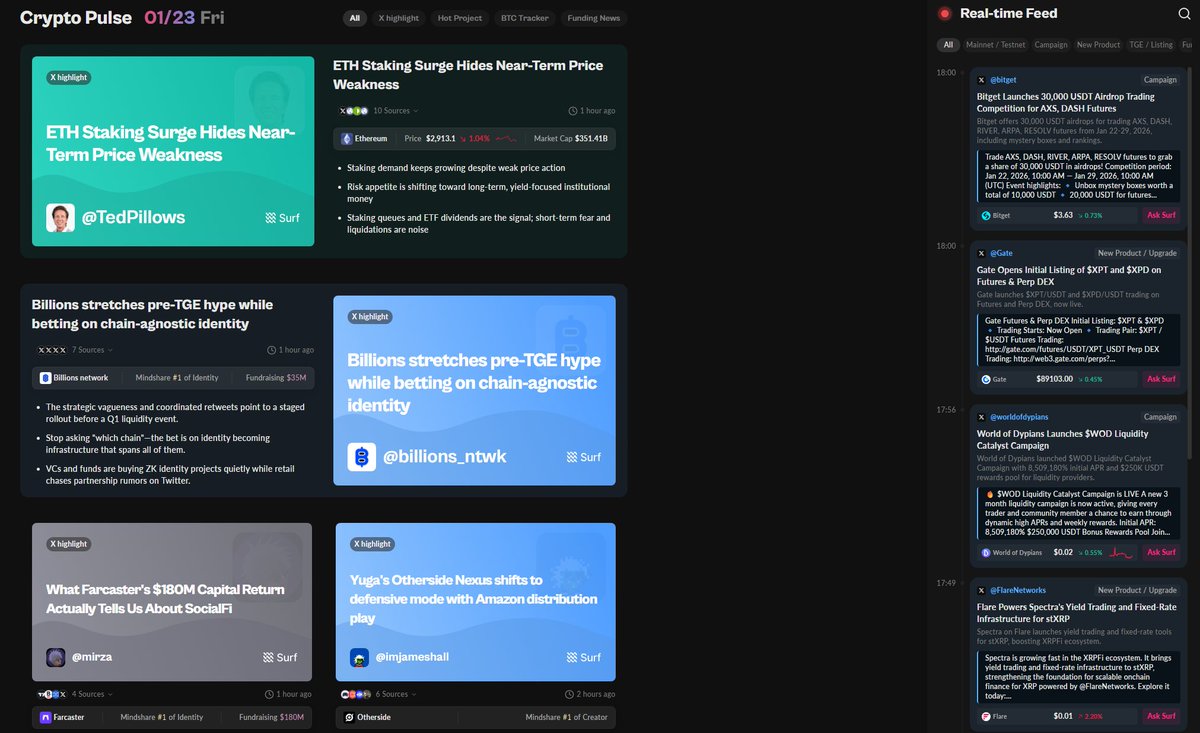Screen dimensions: 1200x733
Task: Click the Otherside logo icon
Action: tap(350, 717)
